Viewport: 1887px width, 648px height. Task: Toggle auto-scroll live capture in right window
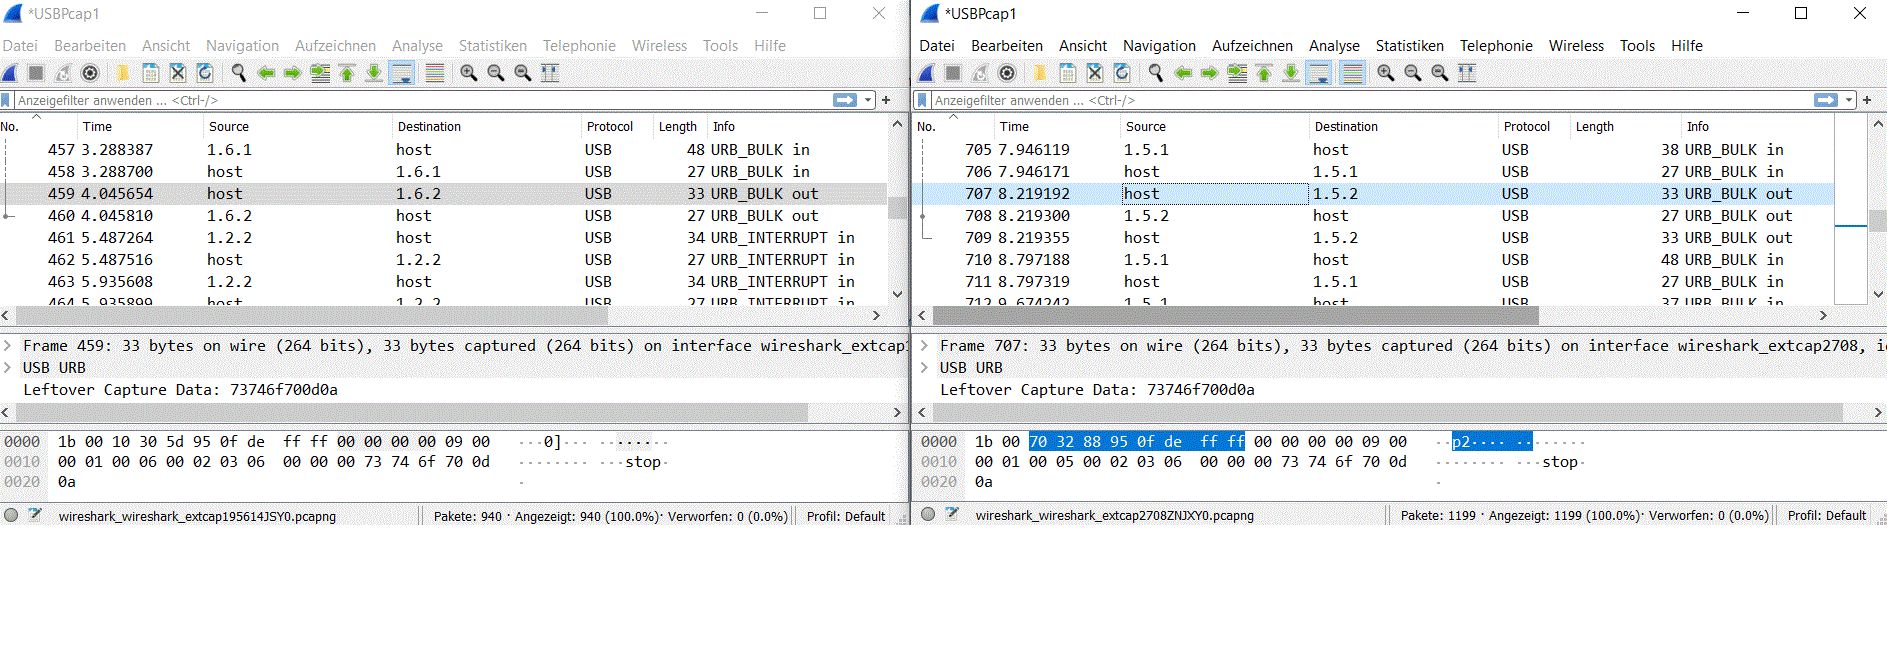pos(1319,73)
